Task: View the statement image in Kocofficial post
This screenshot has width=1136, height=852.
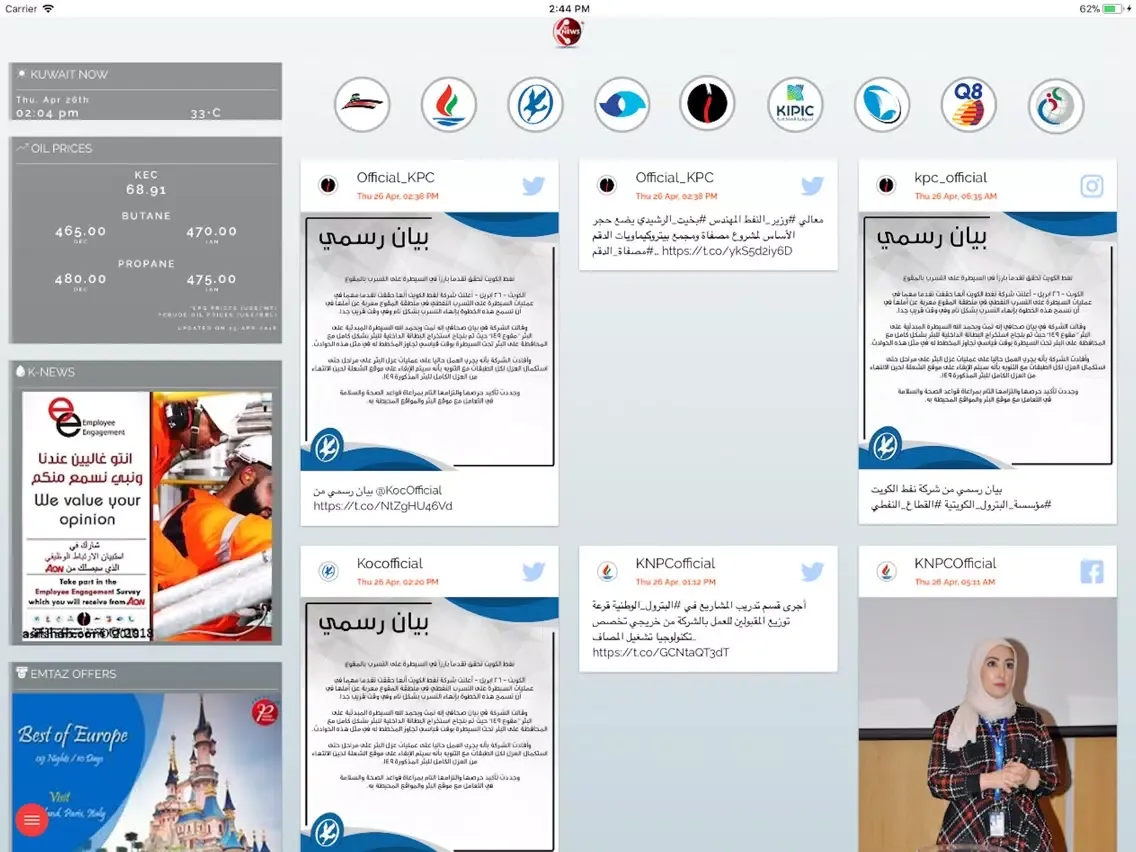Action: [430, 724]
